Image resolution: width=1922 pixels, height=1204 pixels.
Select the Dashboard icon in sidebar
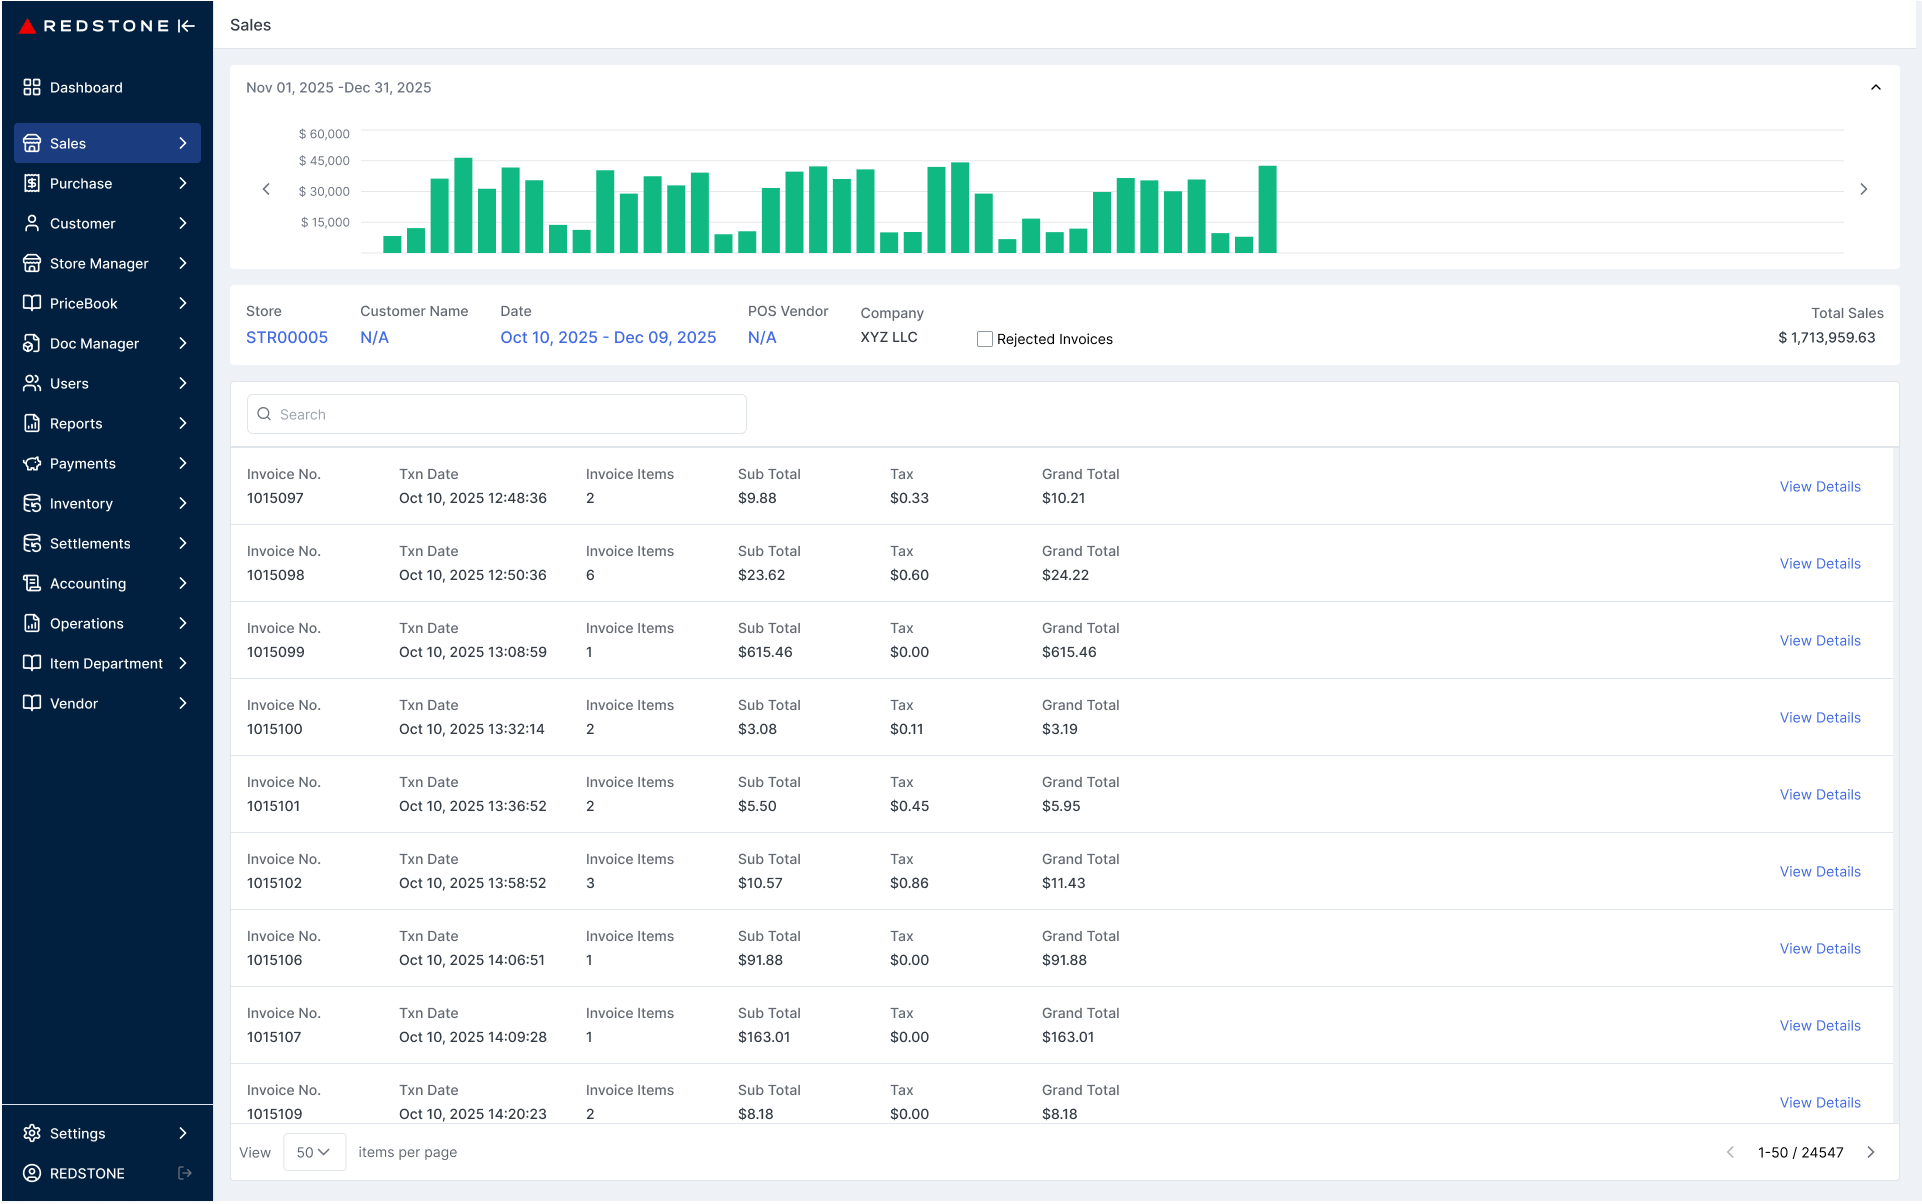(x=31, y=87)
